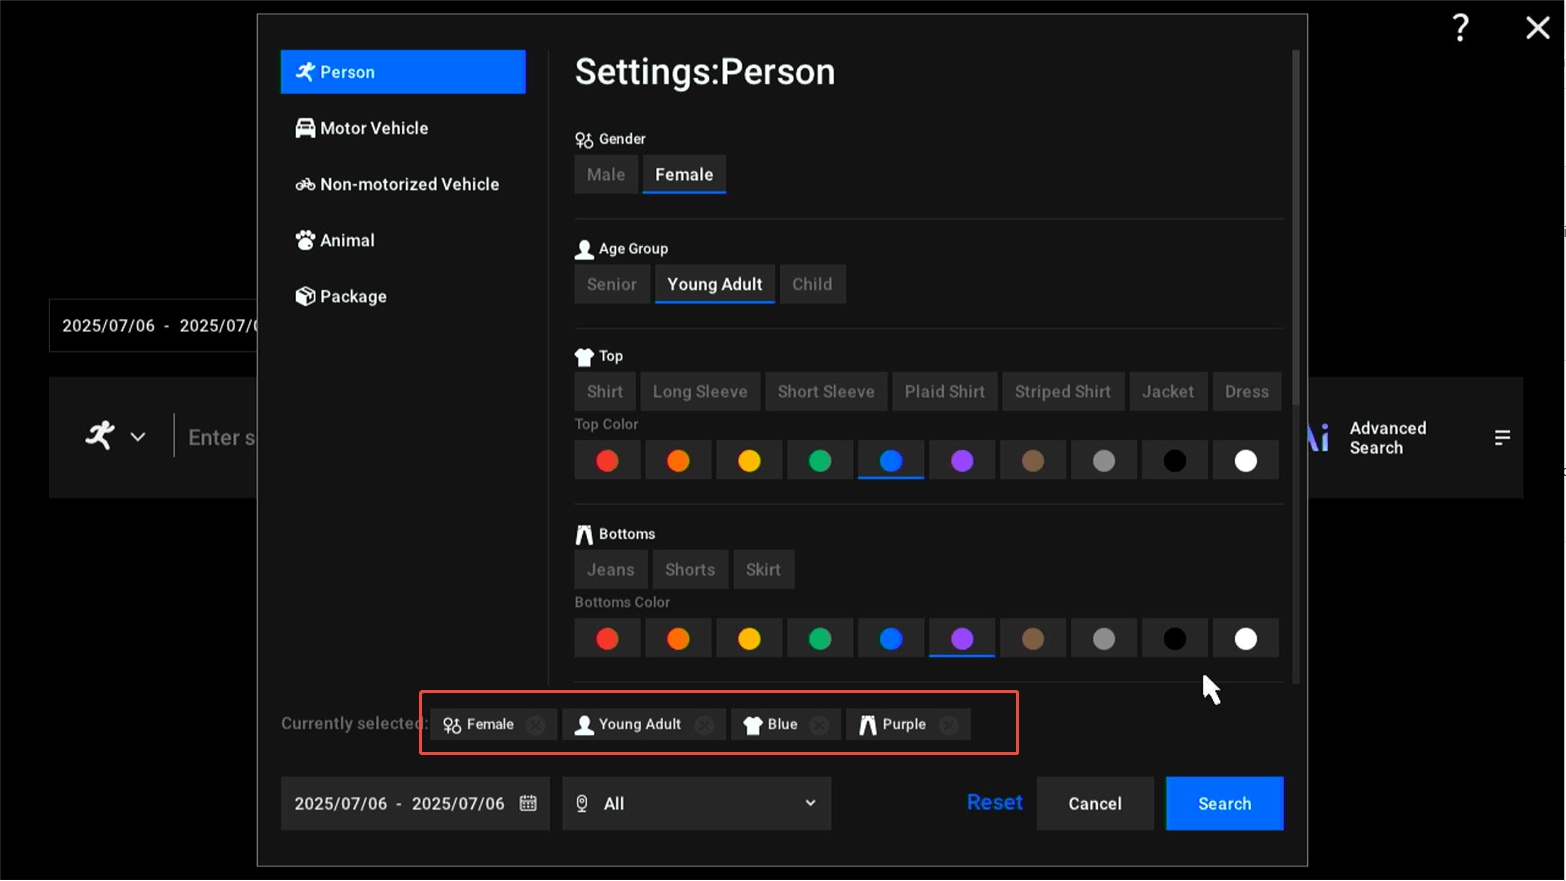The width and height of the screenshot is (1566, 881).
Task: Click the dialog date range field 2025/07/06
Action: point(415,803)
